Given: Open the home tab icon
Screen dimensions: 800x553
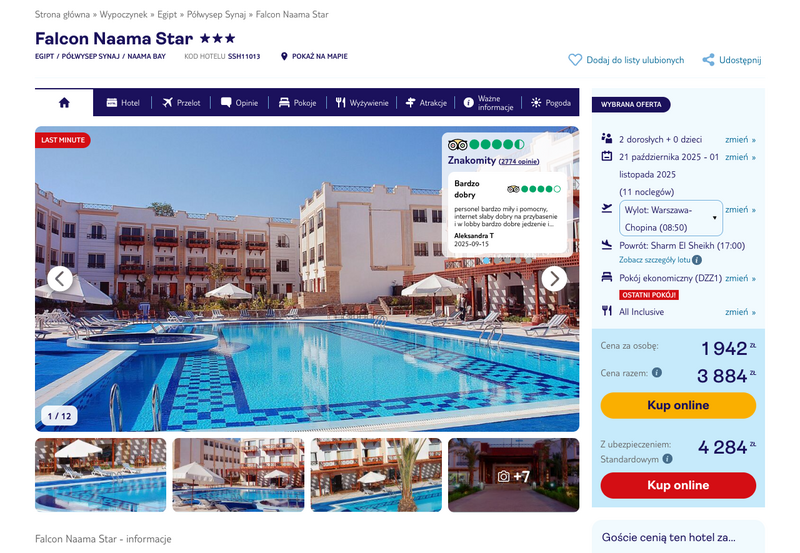Looking at the screenshot, I should click(64, 103).
